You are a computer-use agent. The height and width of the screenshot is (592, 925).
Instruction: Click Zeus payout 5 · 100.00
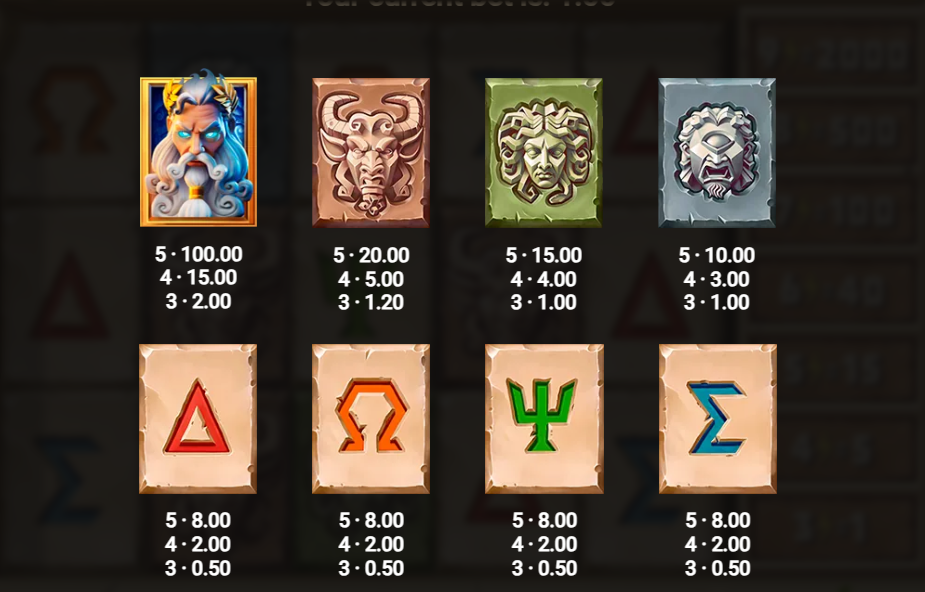click(x=198, y=254)
